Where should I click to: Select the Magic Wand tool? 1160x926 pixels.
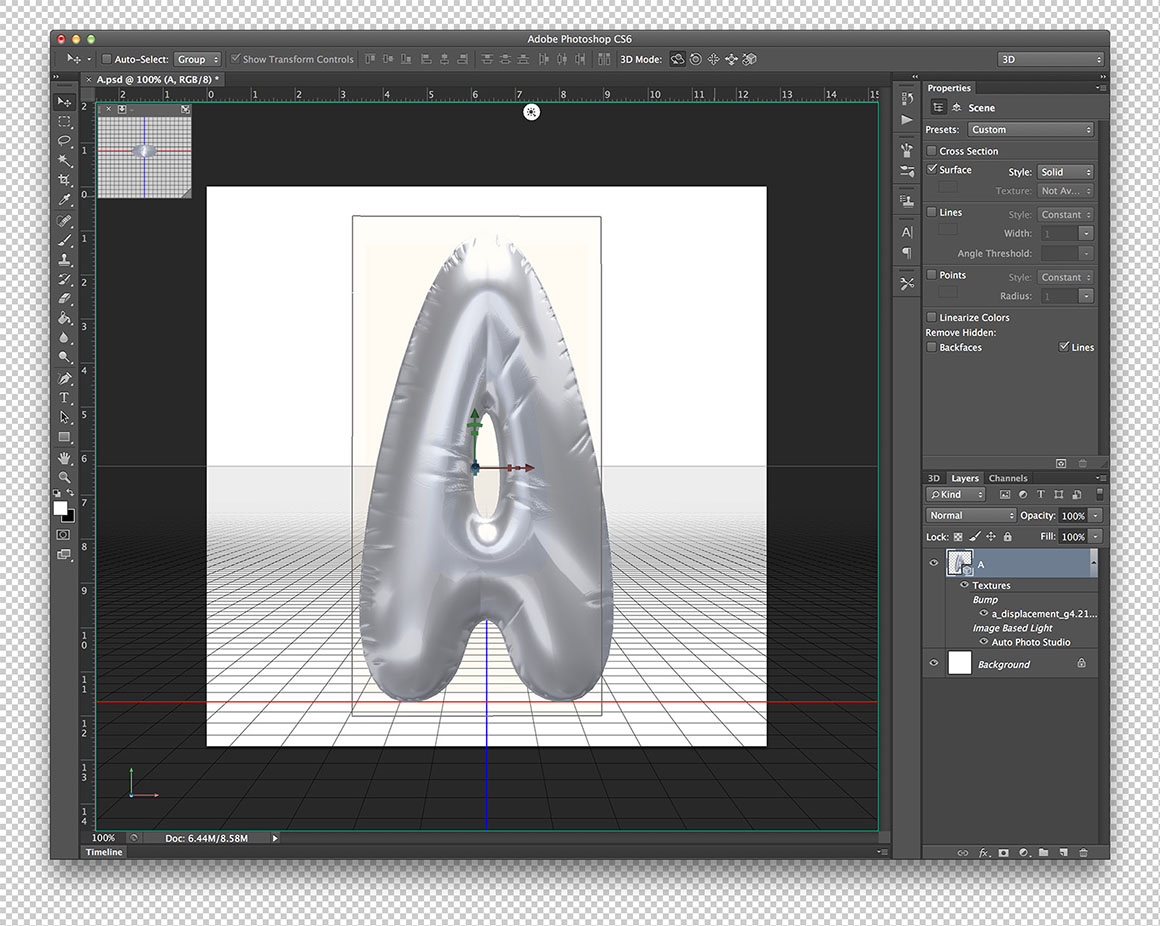click(64, 160)
